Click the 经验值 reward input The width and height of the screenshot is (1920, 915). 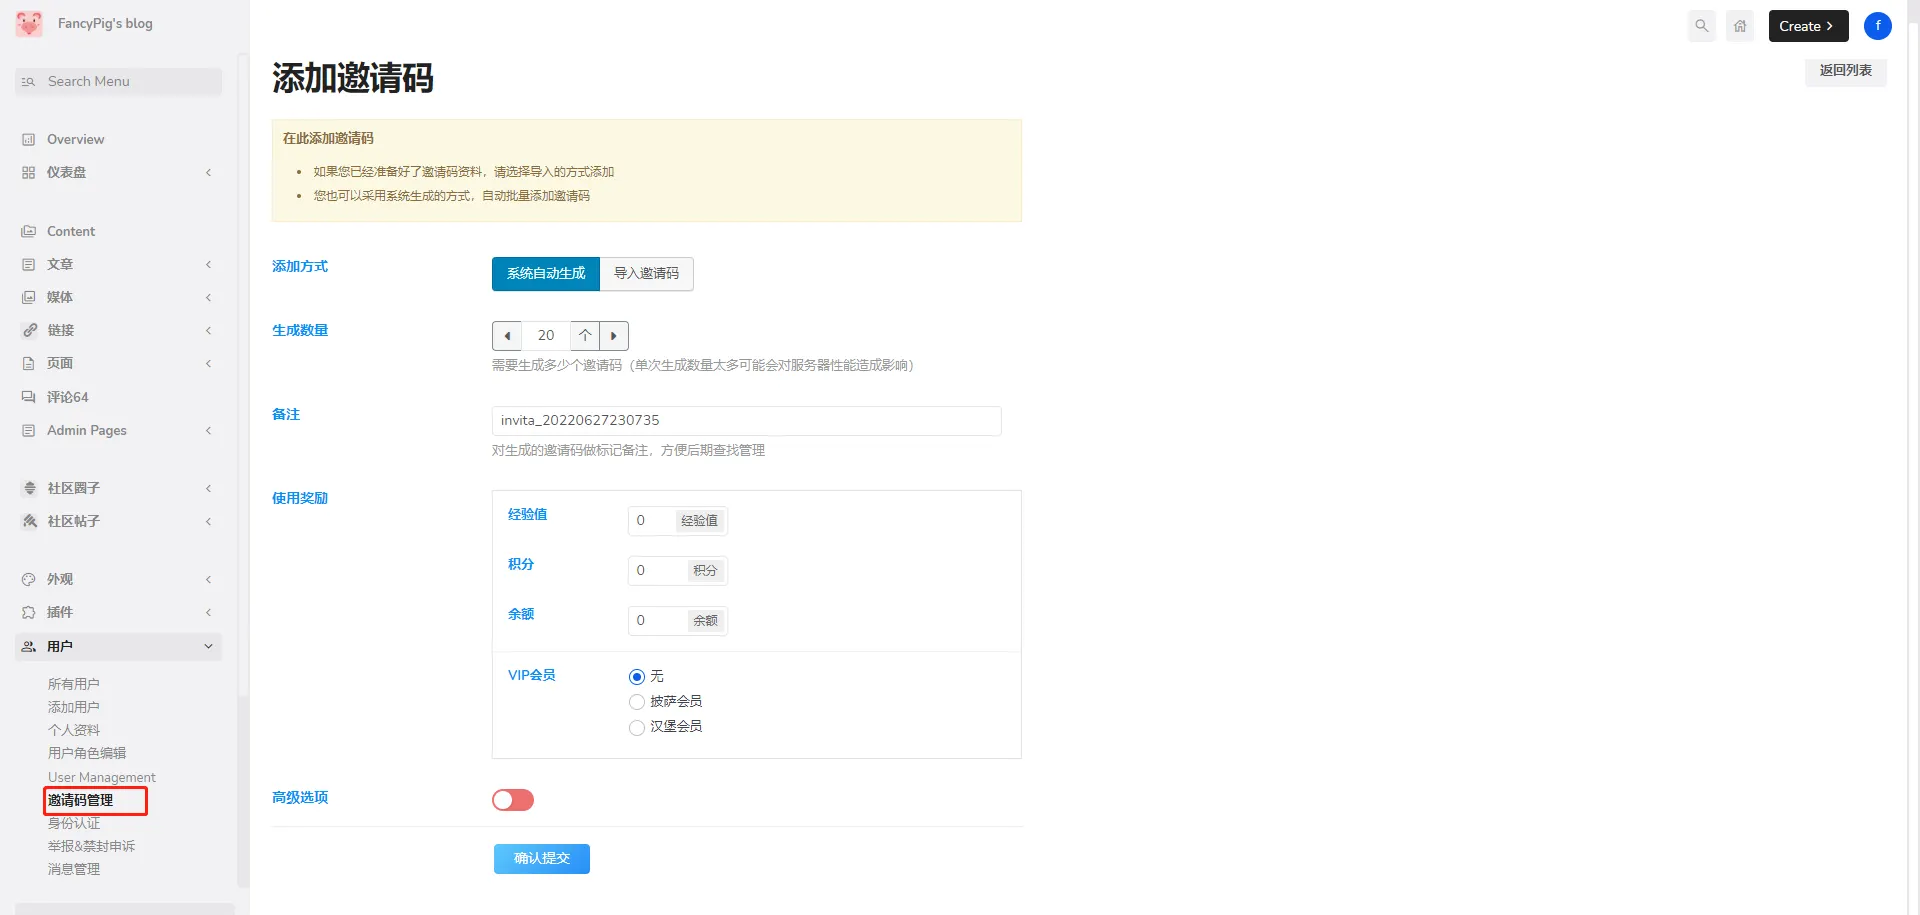[651, 521]
